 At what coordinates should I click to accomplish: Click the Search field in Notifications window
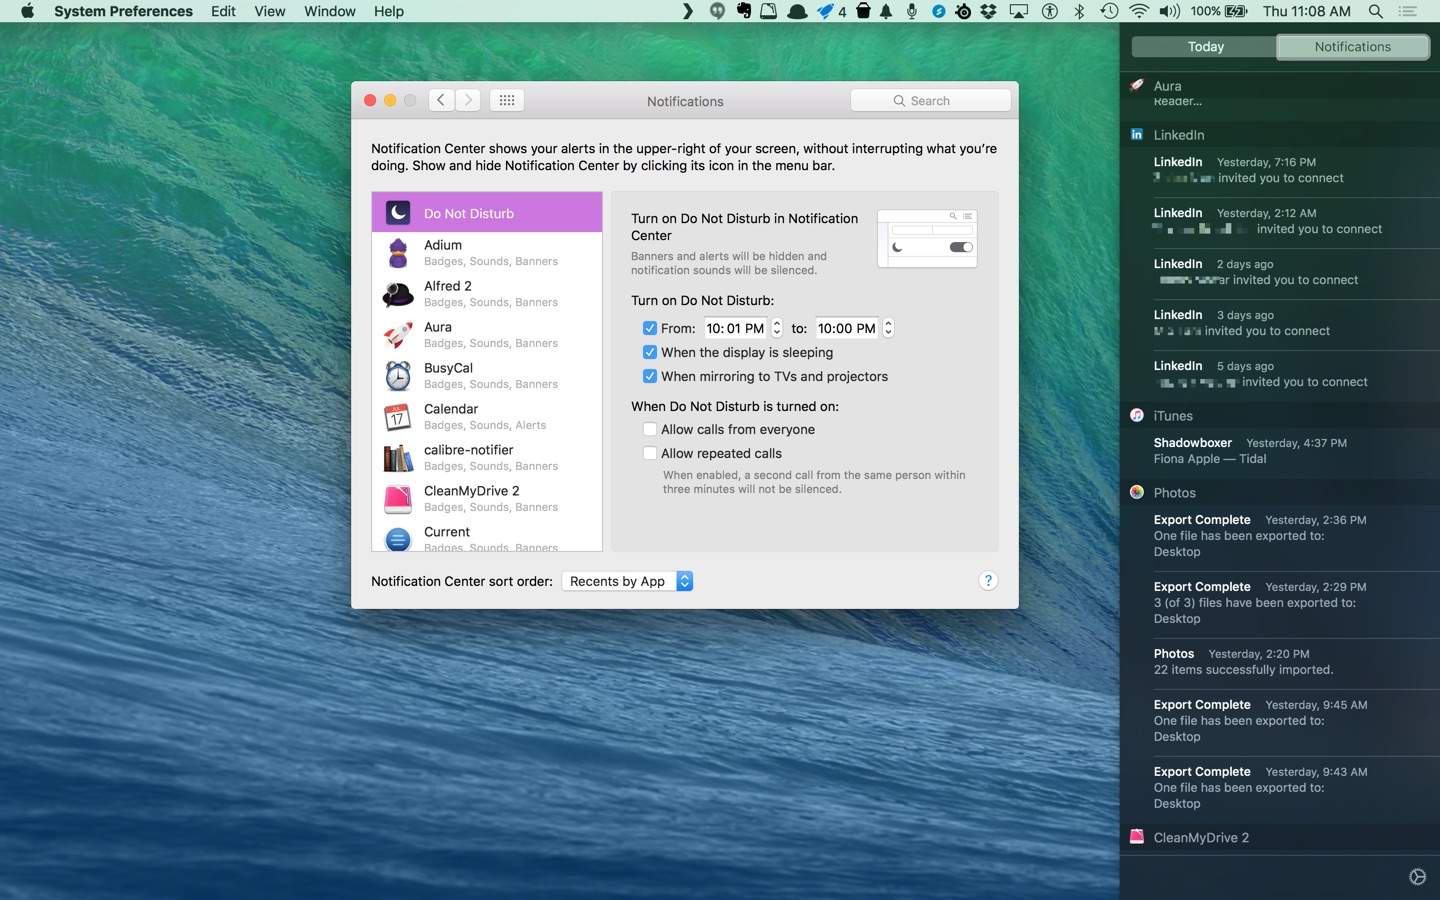[930, 101]
